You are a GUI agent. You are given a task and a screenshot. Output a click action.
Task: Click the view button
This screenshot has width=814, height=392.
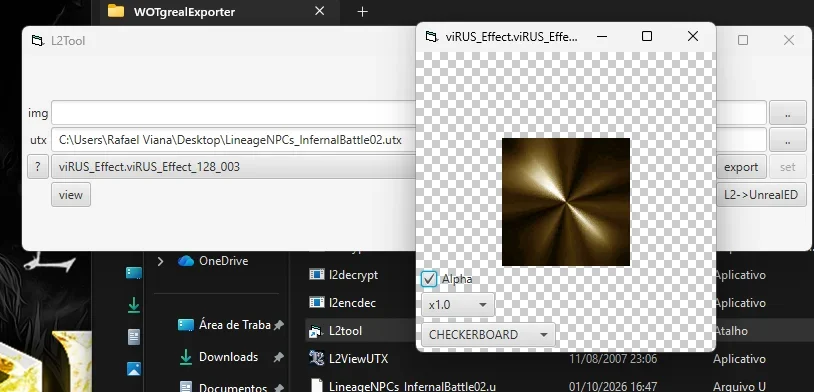pos(71,195)
